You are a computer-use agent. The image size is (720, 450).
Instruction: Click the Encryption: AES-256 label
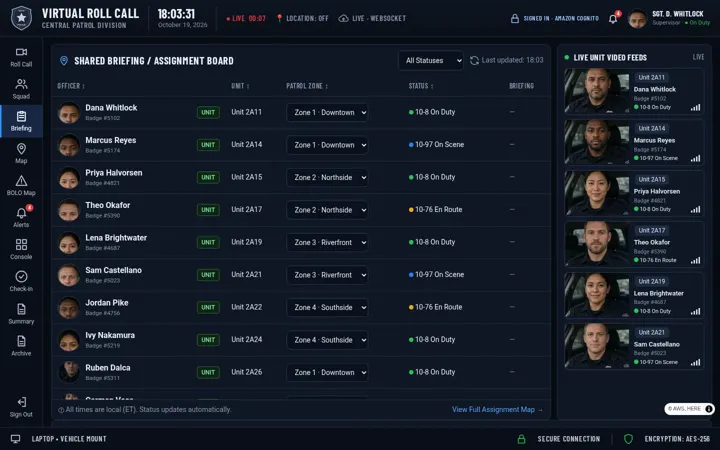[677, 439]
